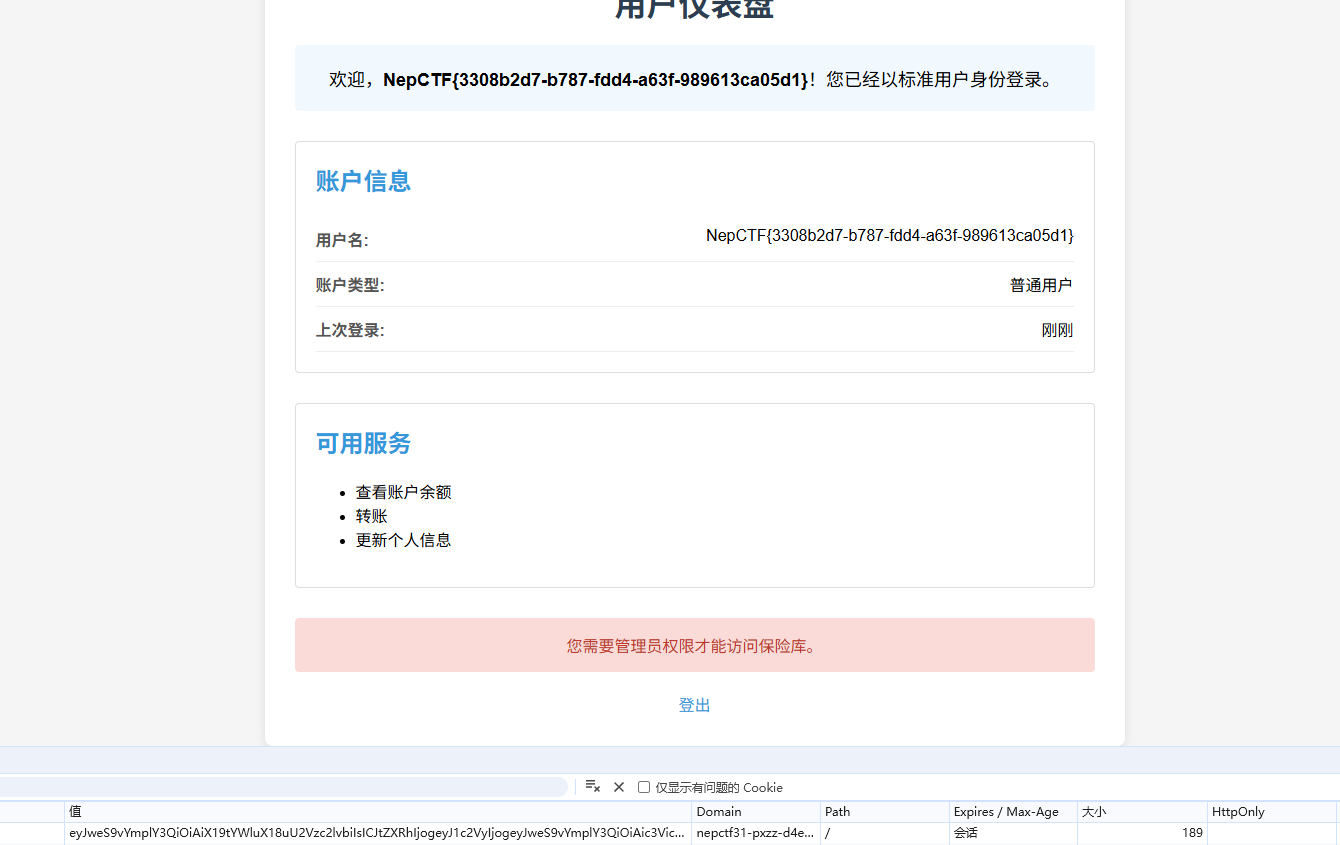The height and width of the screenshot is (845, 1340).
Task: Click the 查看账户余额 service item
Action: coord(403,492)
